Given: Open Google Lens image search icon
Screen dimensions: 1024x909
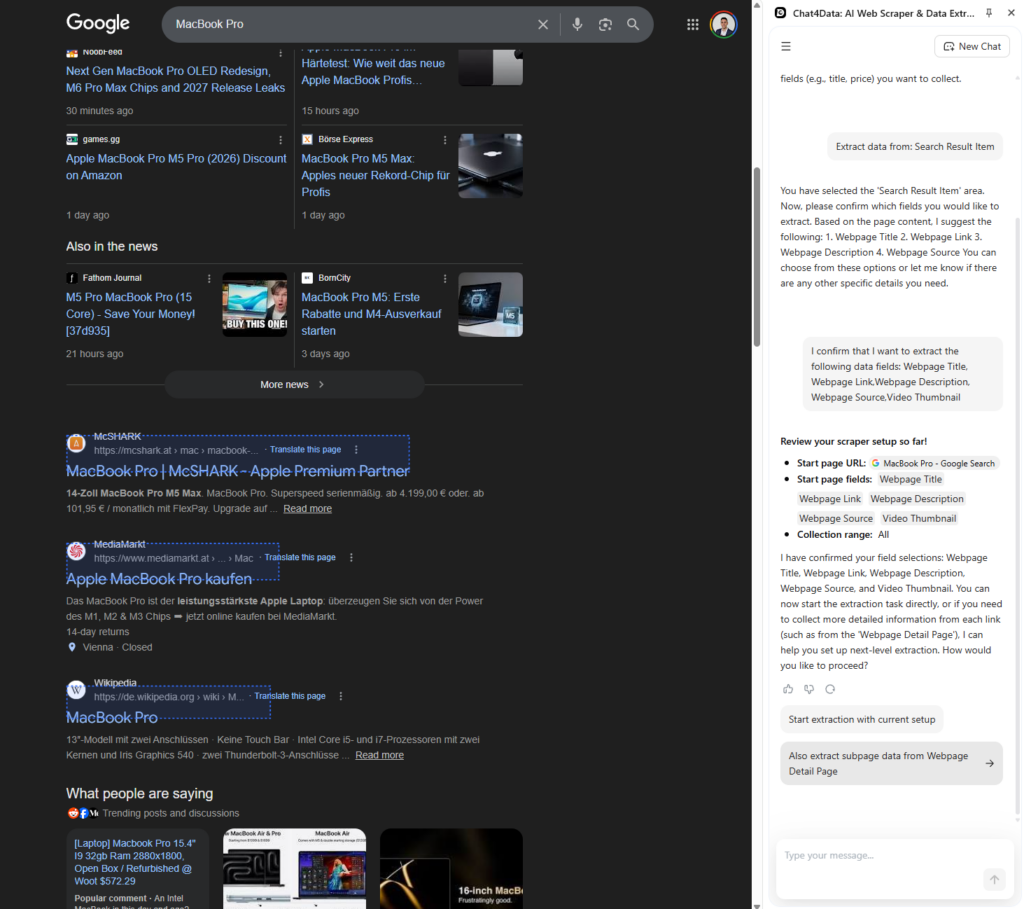Looking at the screenshot, I should pos(605,24).
